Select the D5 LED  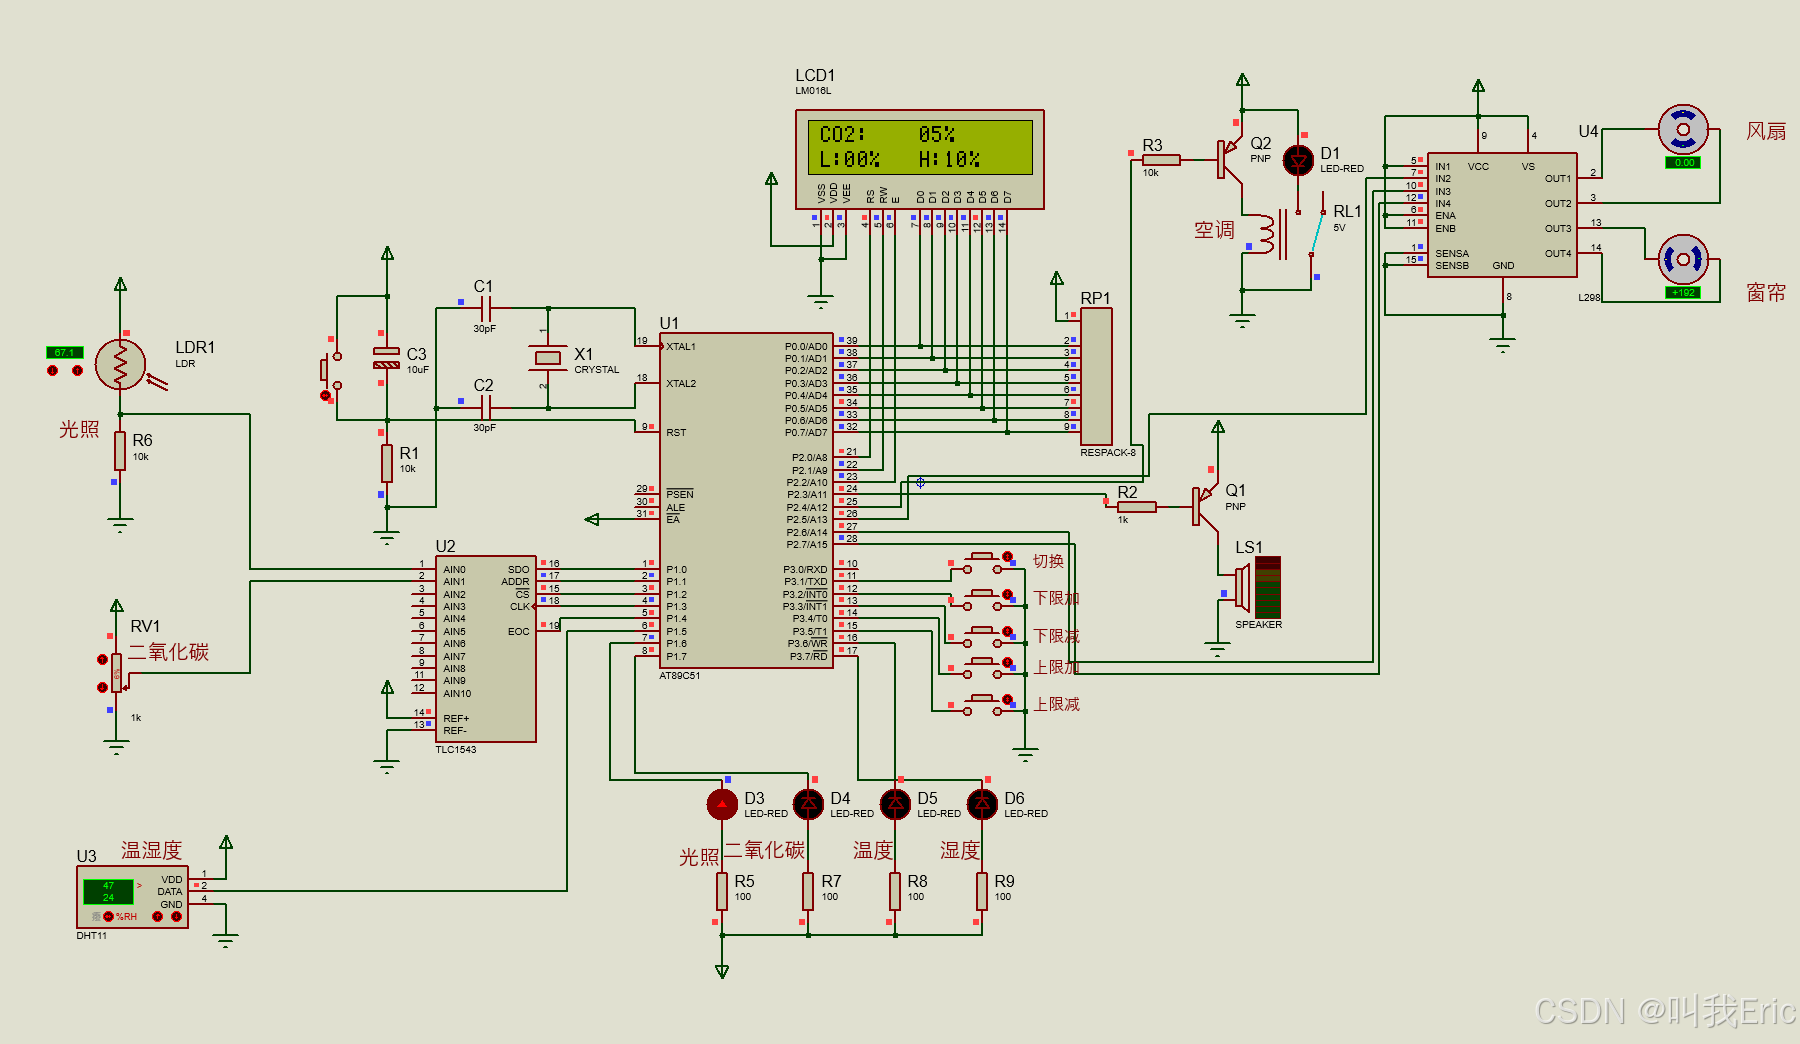(x=895, y=804)
